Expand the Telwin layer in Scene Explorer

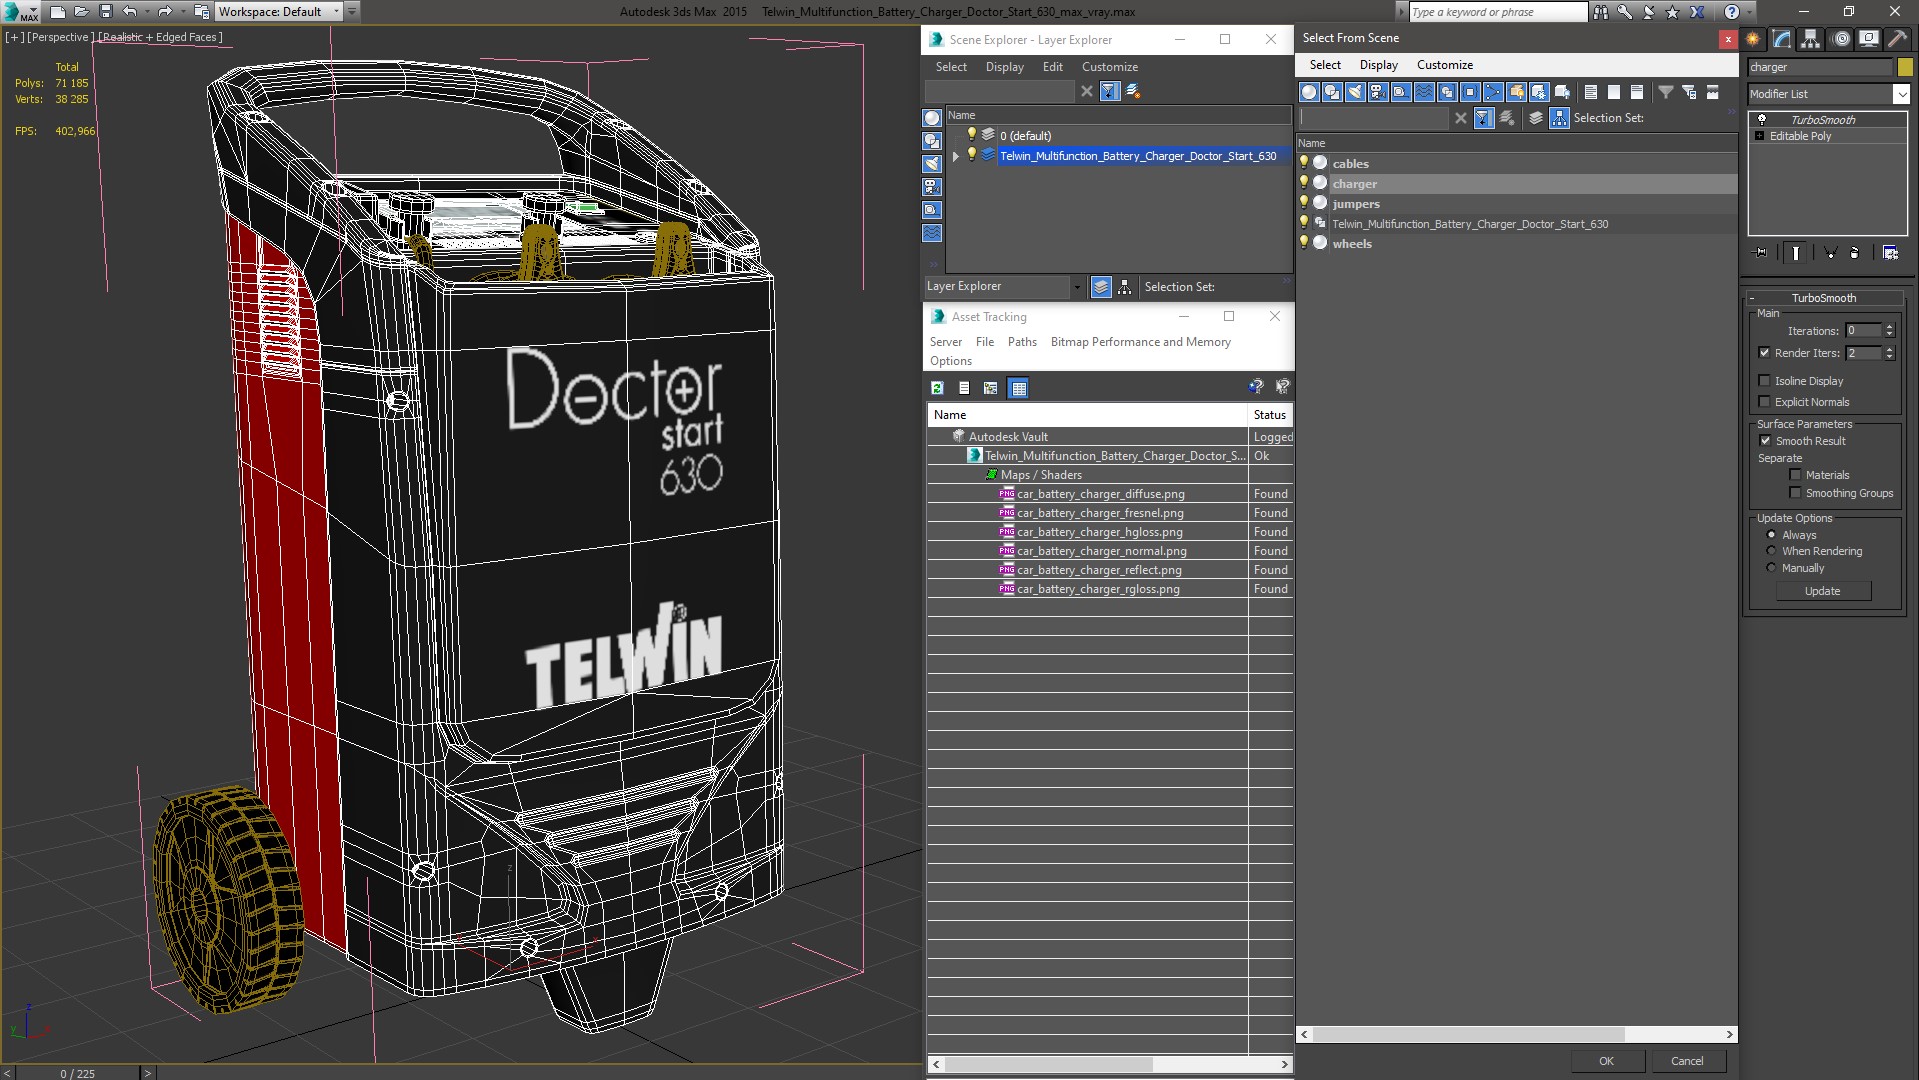[x=956, y=156]
